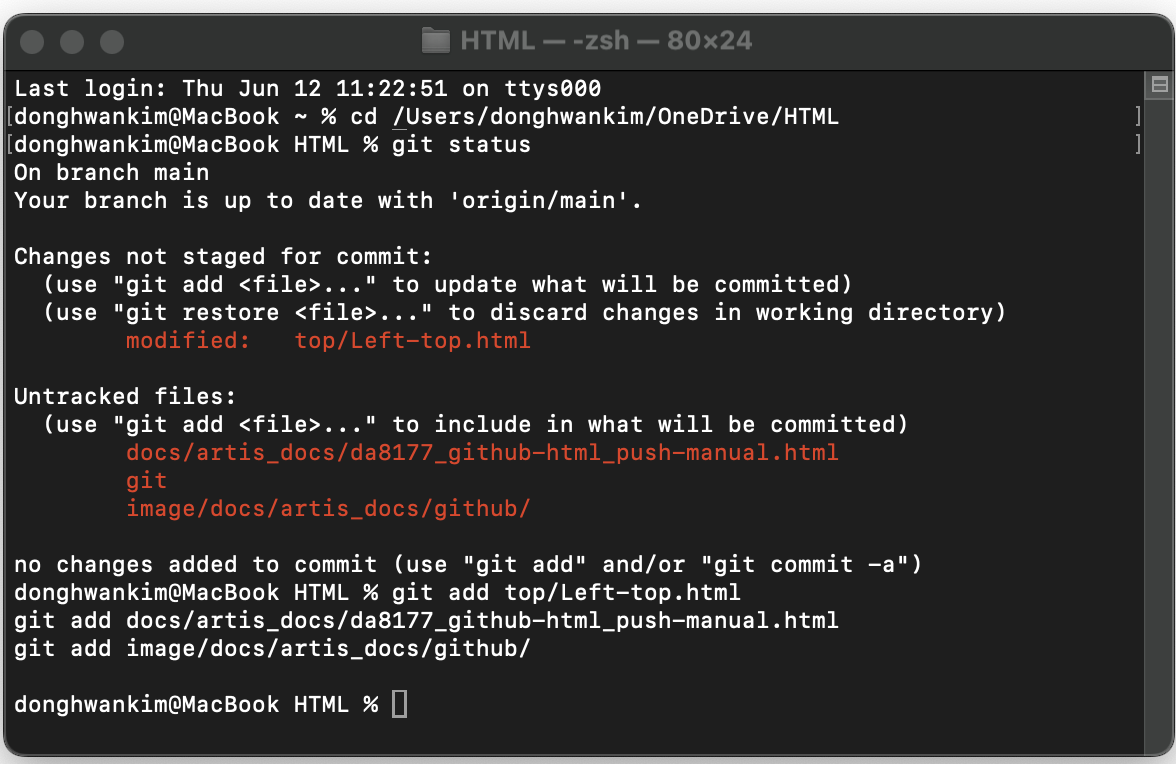Screen dimensions: 1176x764
Task: Click the red top/Left-top.html modified path
Action: pyautogui.click(x=412, y=340)
